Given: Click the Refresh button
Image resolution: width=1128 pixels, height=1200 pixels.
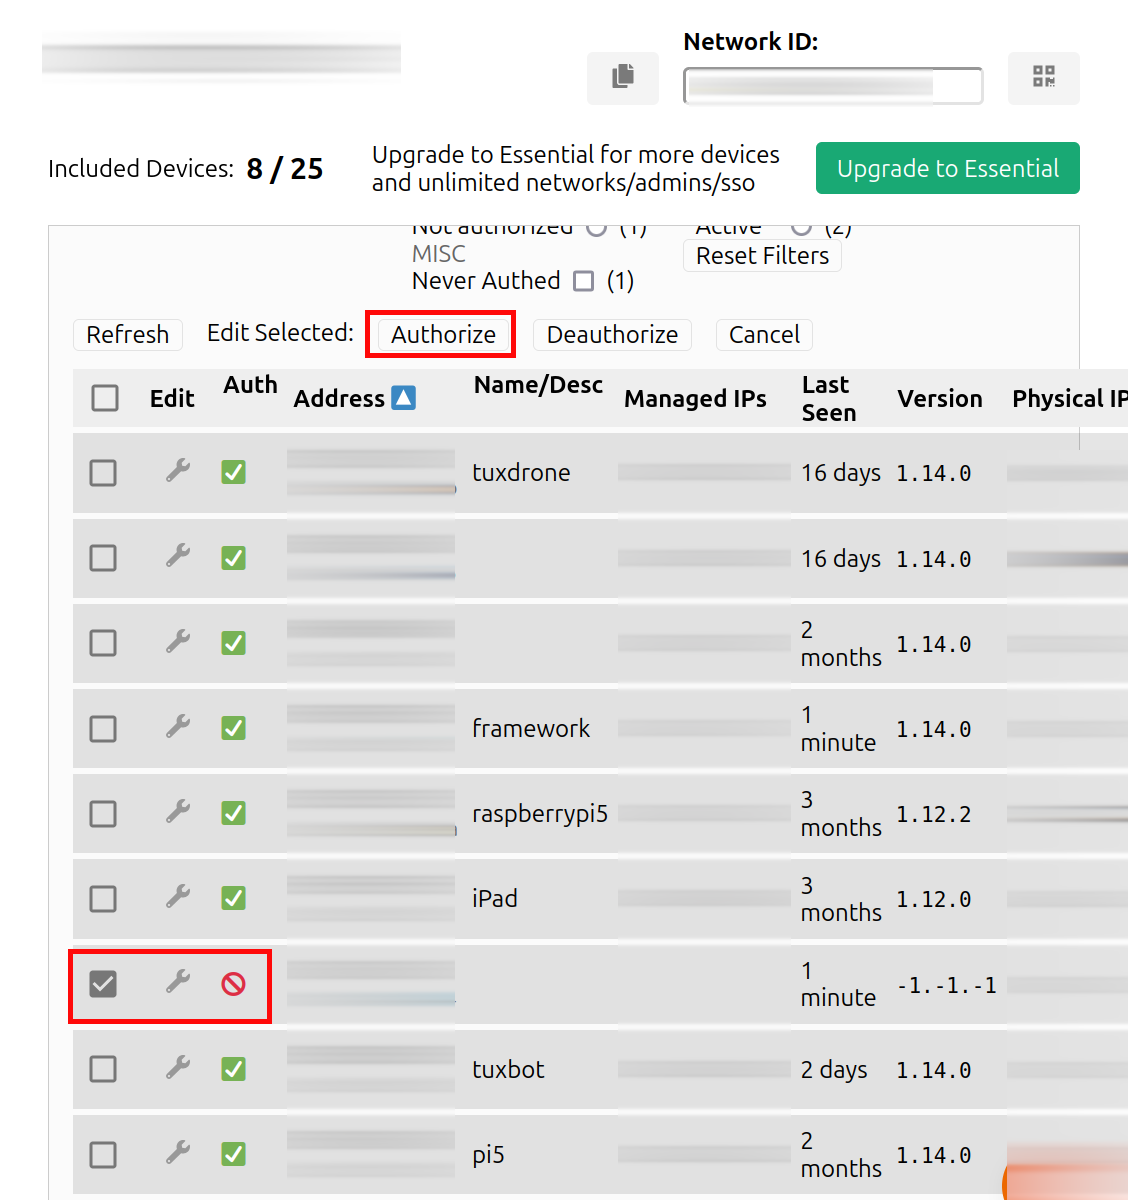Looking at the screenshot, I should 128,334.
